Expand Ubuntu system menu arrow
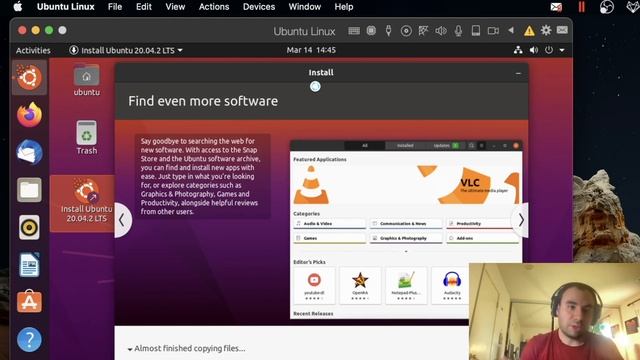This screenshot has width=640, height=360. [x=562, y=50]
